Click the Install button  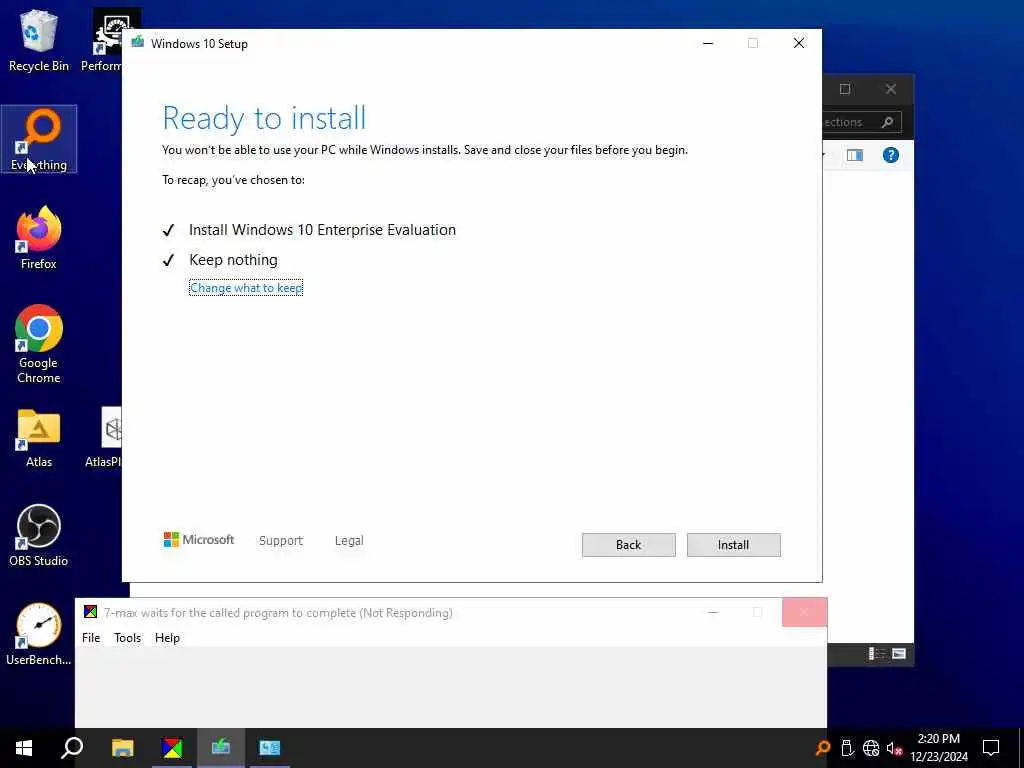coord(733,545)
